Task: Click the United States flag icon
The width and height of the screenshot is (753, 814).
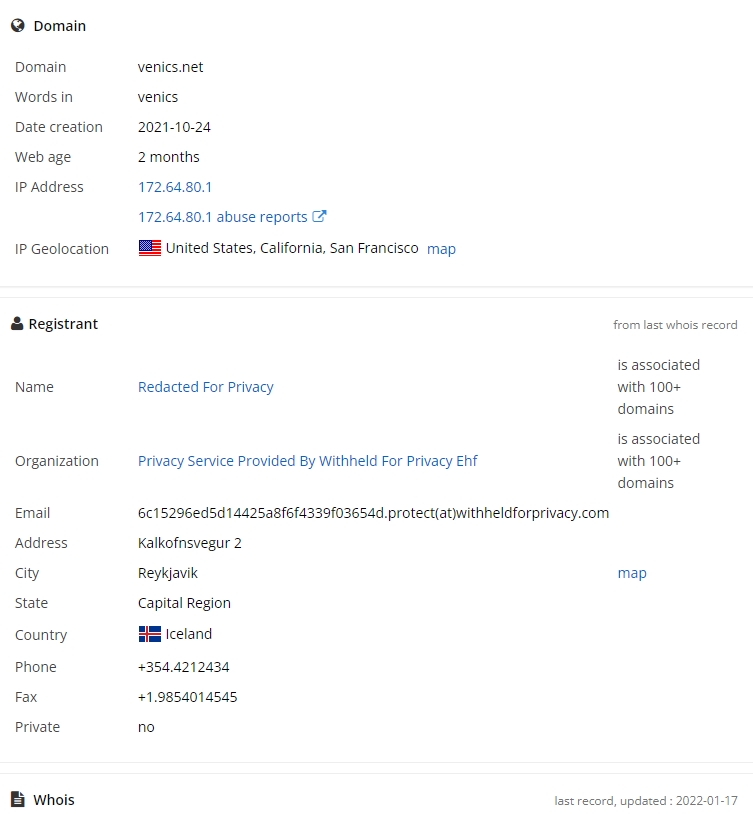Action: (150, 248)
